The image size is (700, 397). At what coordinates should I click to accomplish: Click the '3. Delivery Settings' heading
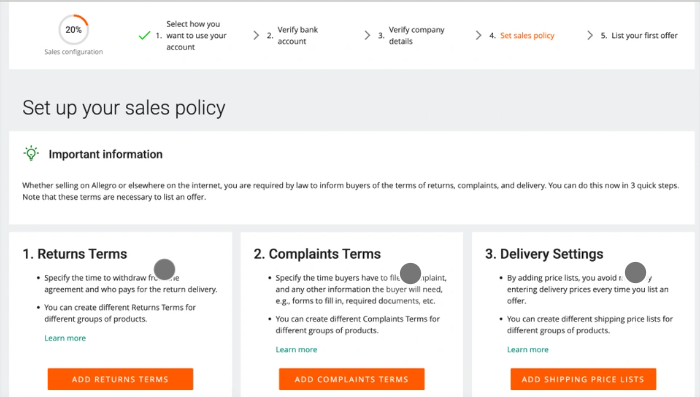click(x=544, y=254)
